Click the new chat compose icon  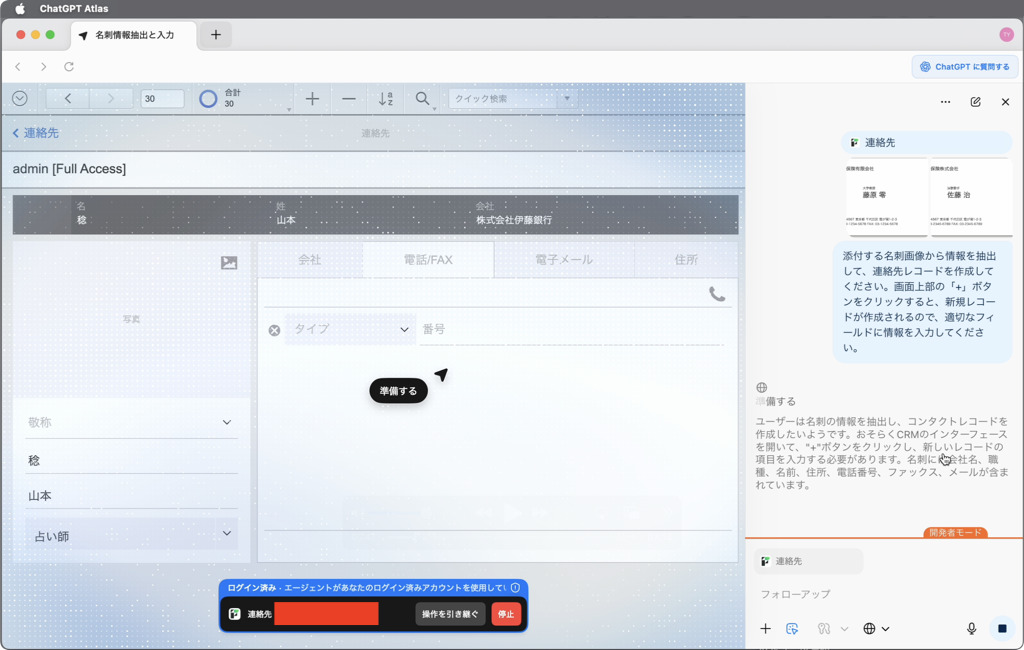point(975,102)
